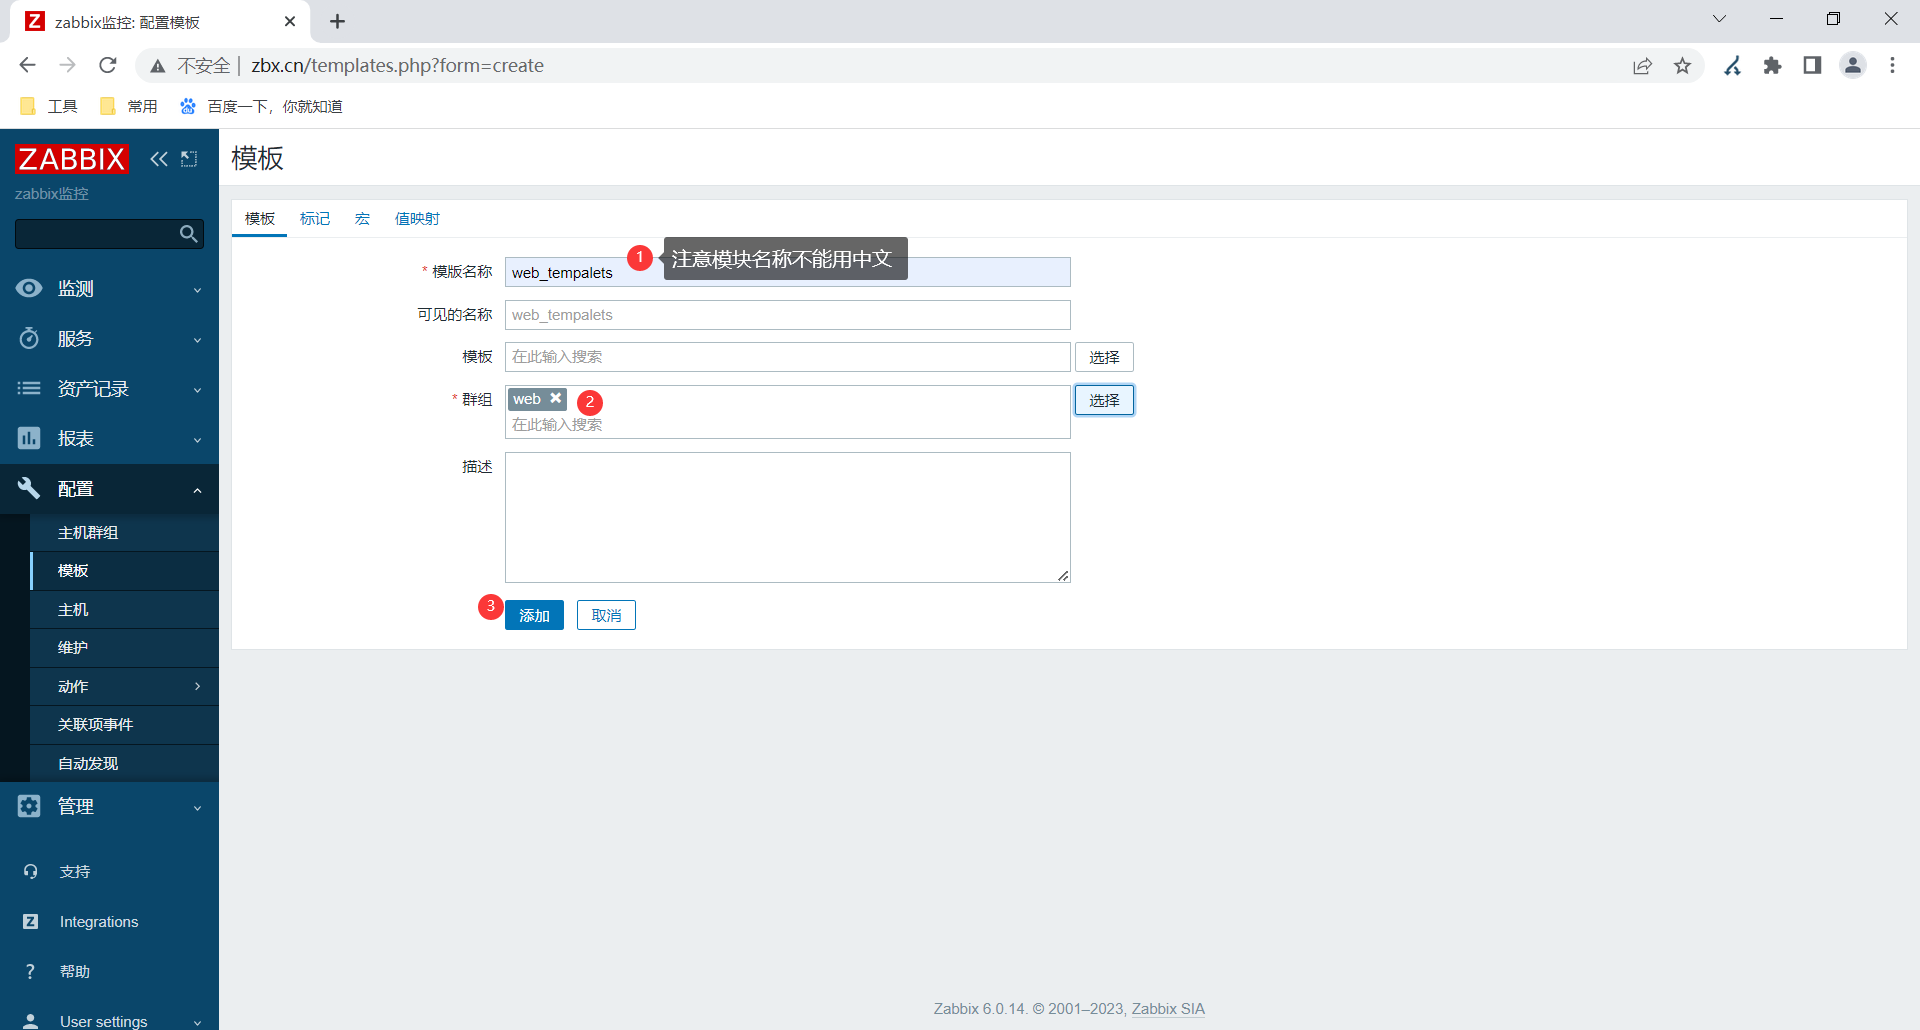Focus the 描述 text area
Image resolution: width=1920 pixels, height=1030 pixels.
pyautogui.click(x=787, y=517)
